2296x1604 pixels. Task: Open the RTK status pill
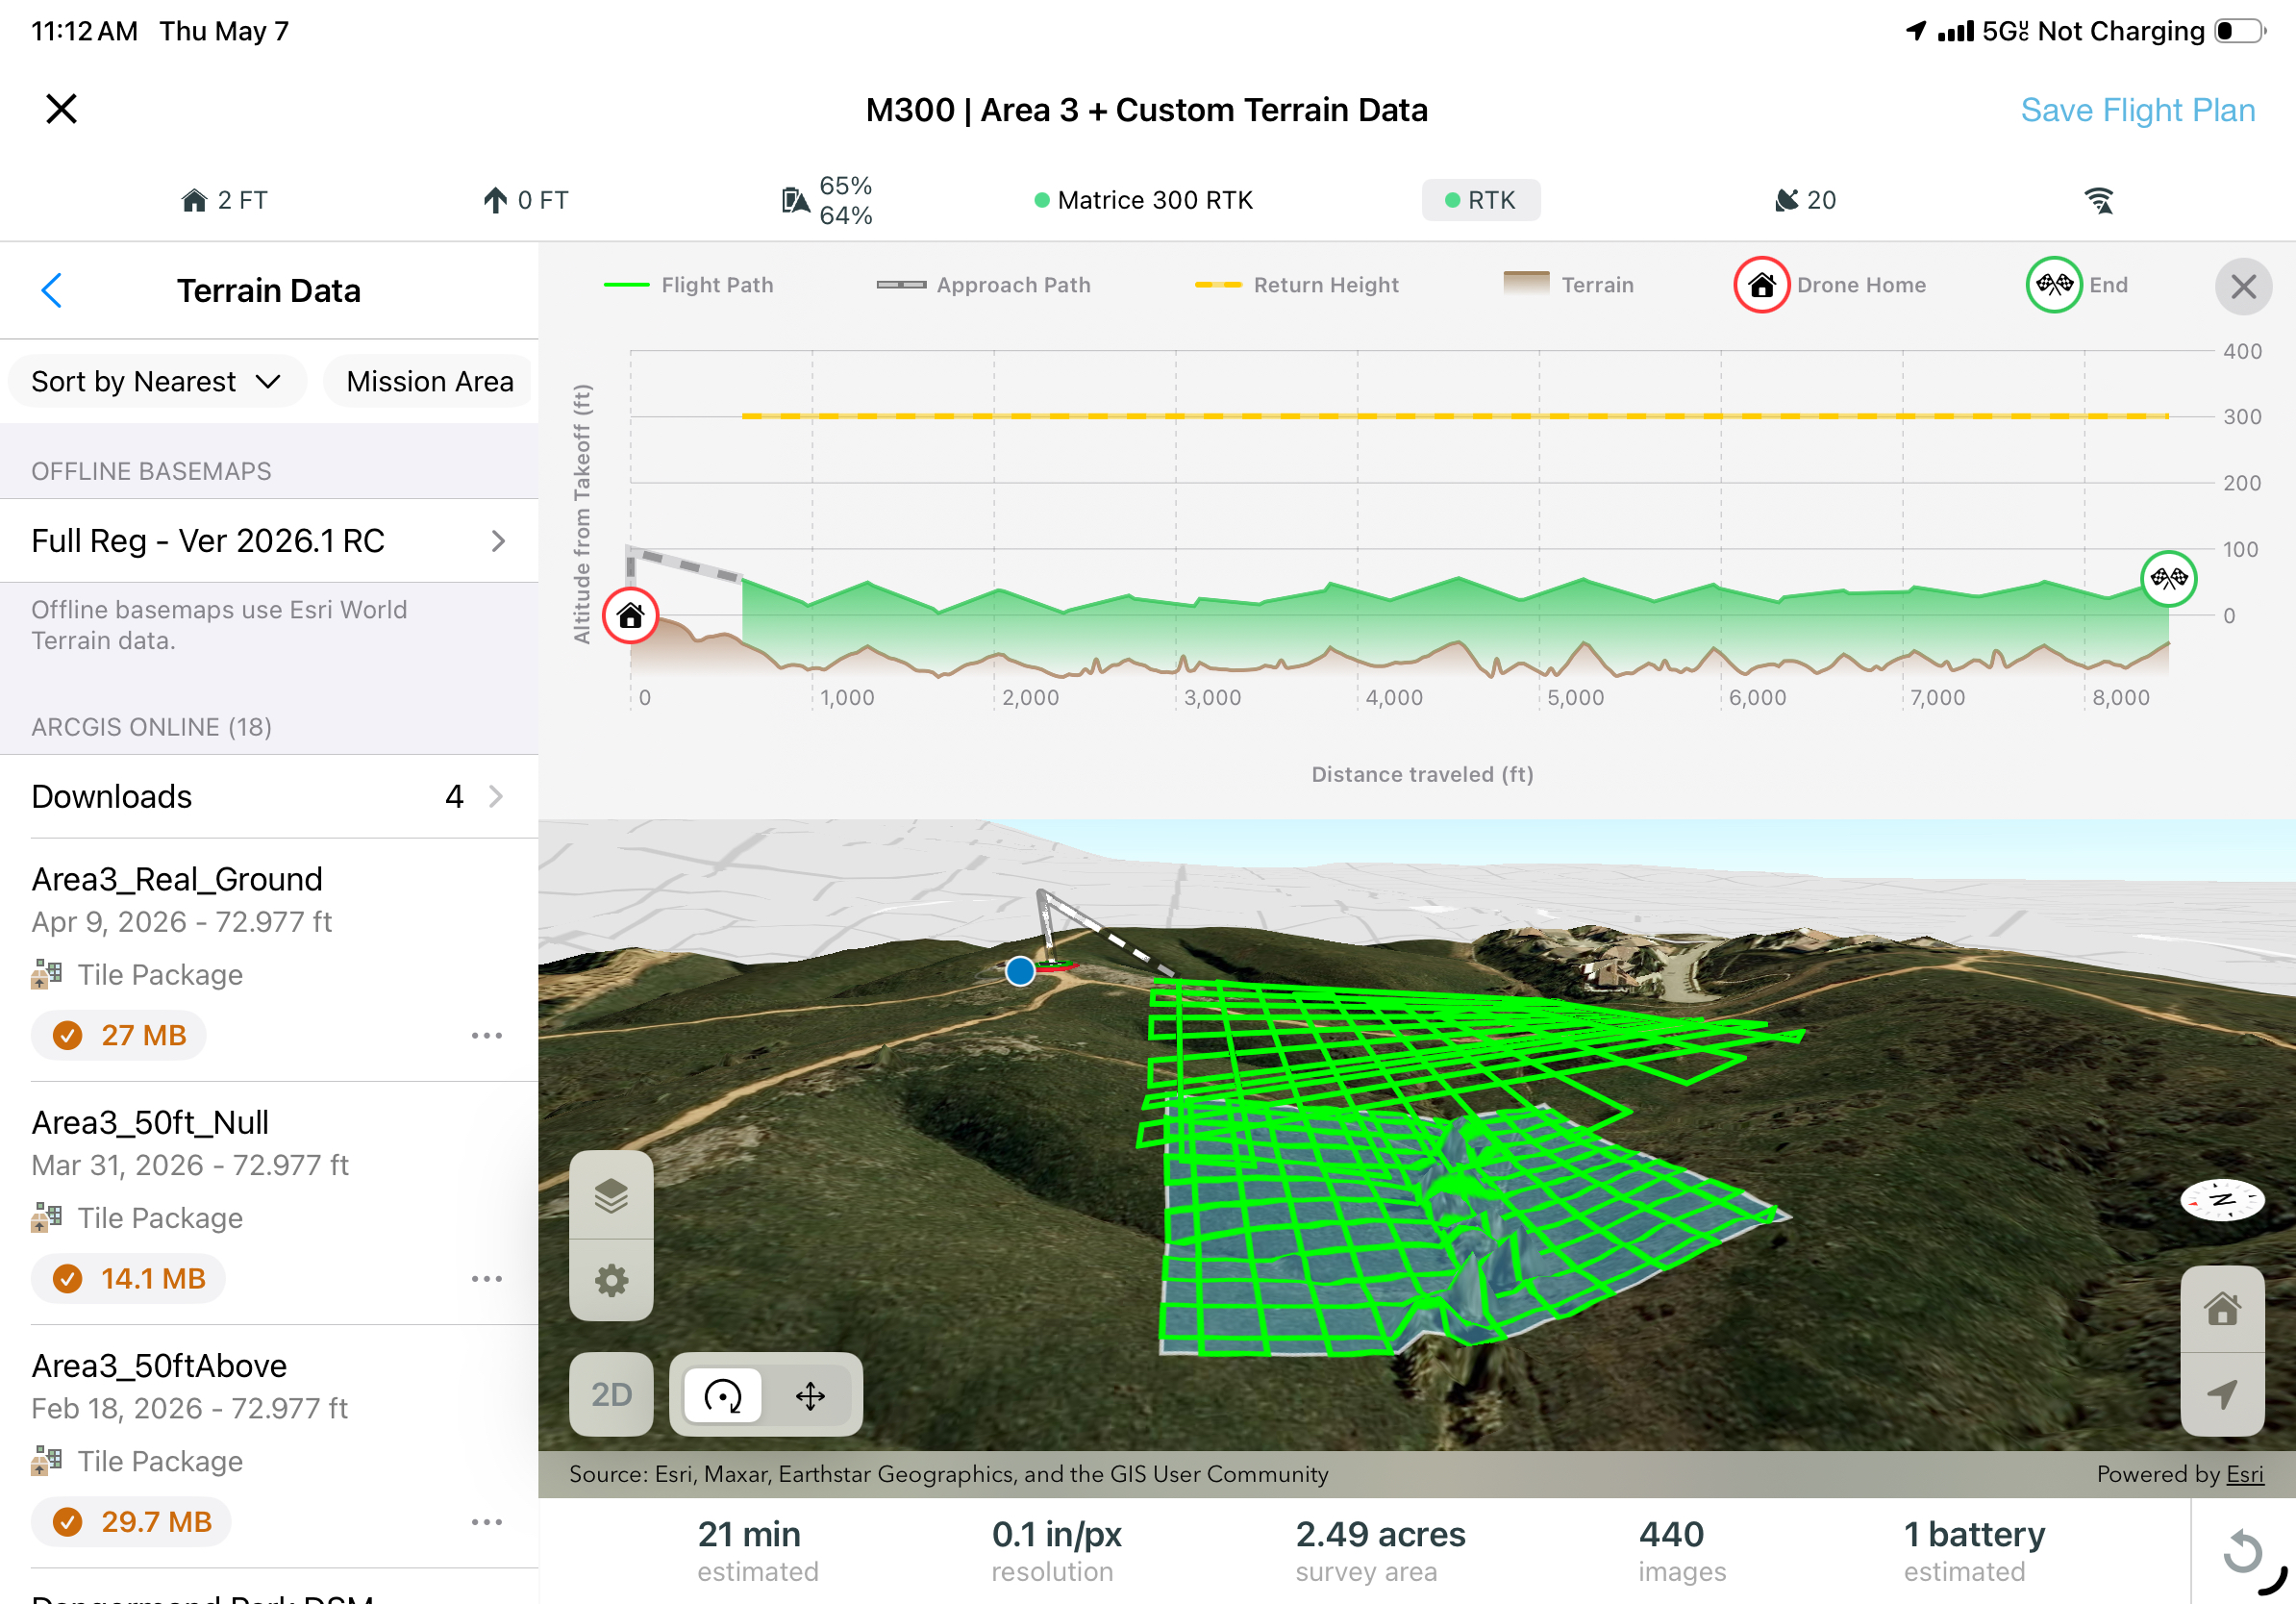point(1480,200)
